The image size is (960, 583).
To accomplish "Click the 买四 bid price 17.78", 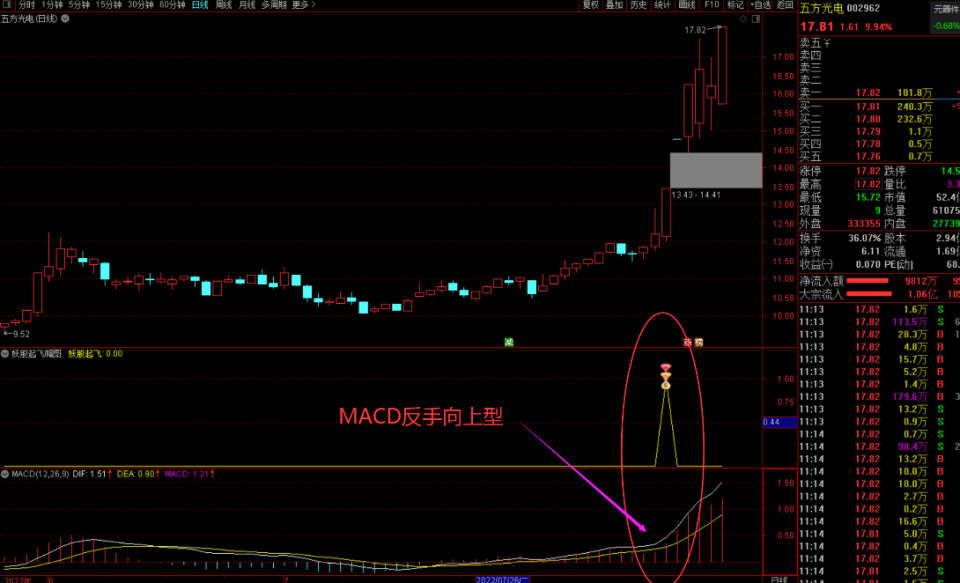I will (868, 144).
